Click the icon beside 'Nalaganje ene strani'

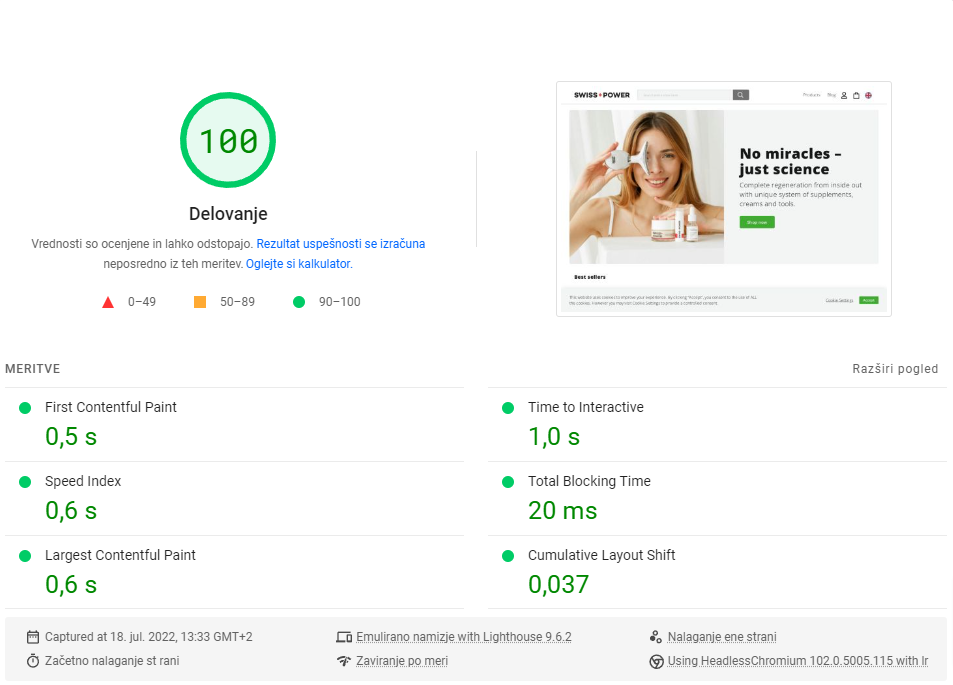(656, 637)
